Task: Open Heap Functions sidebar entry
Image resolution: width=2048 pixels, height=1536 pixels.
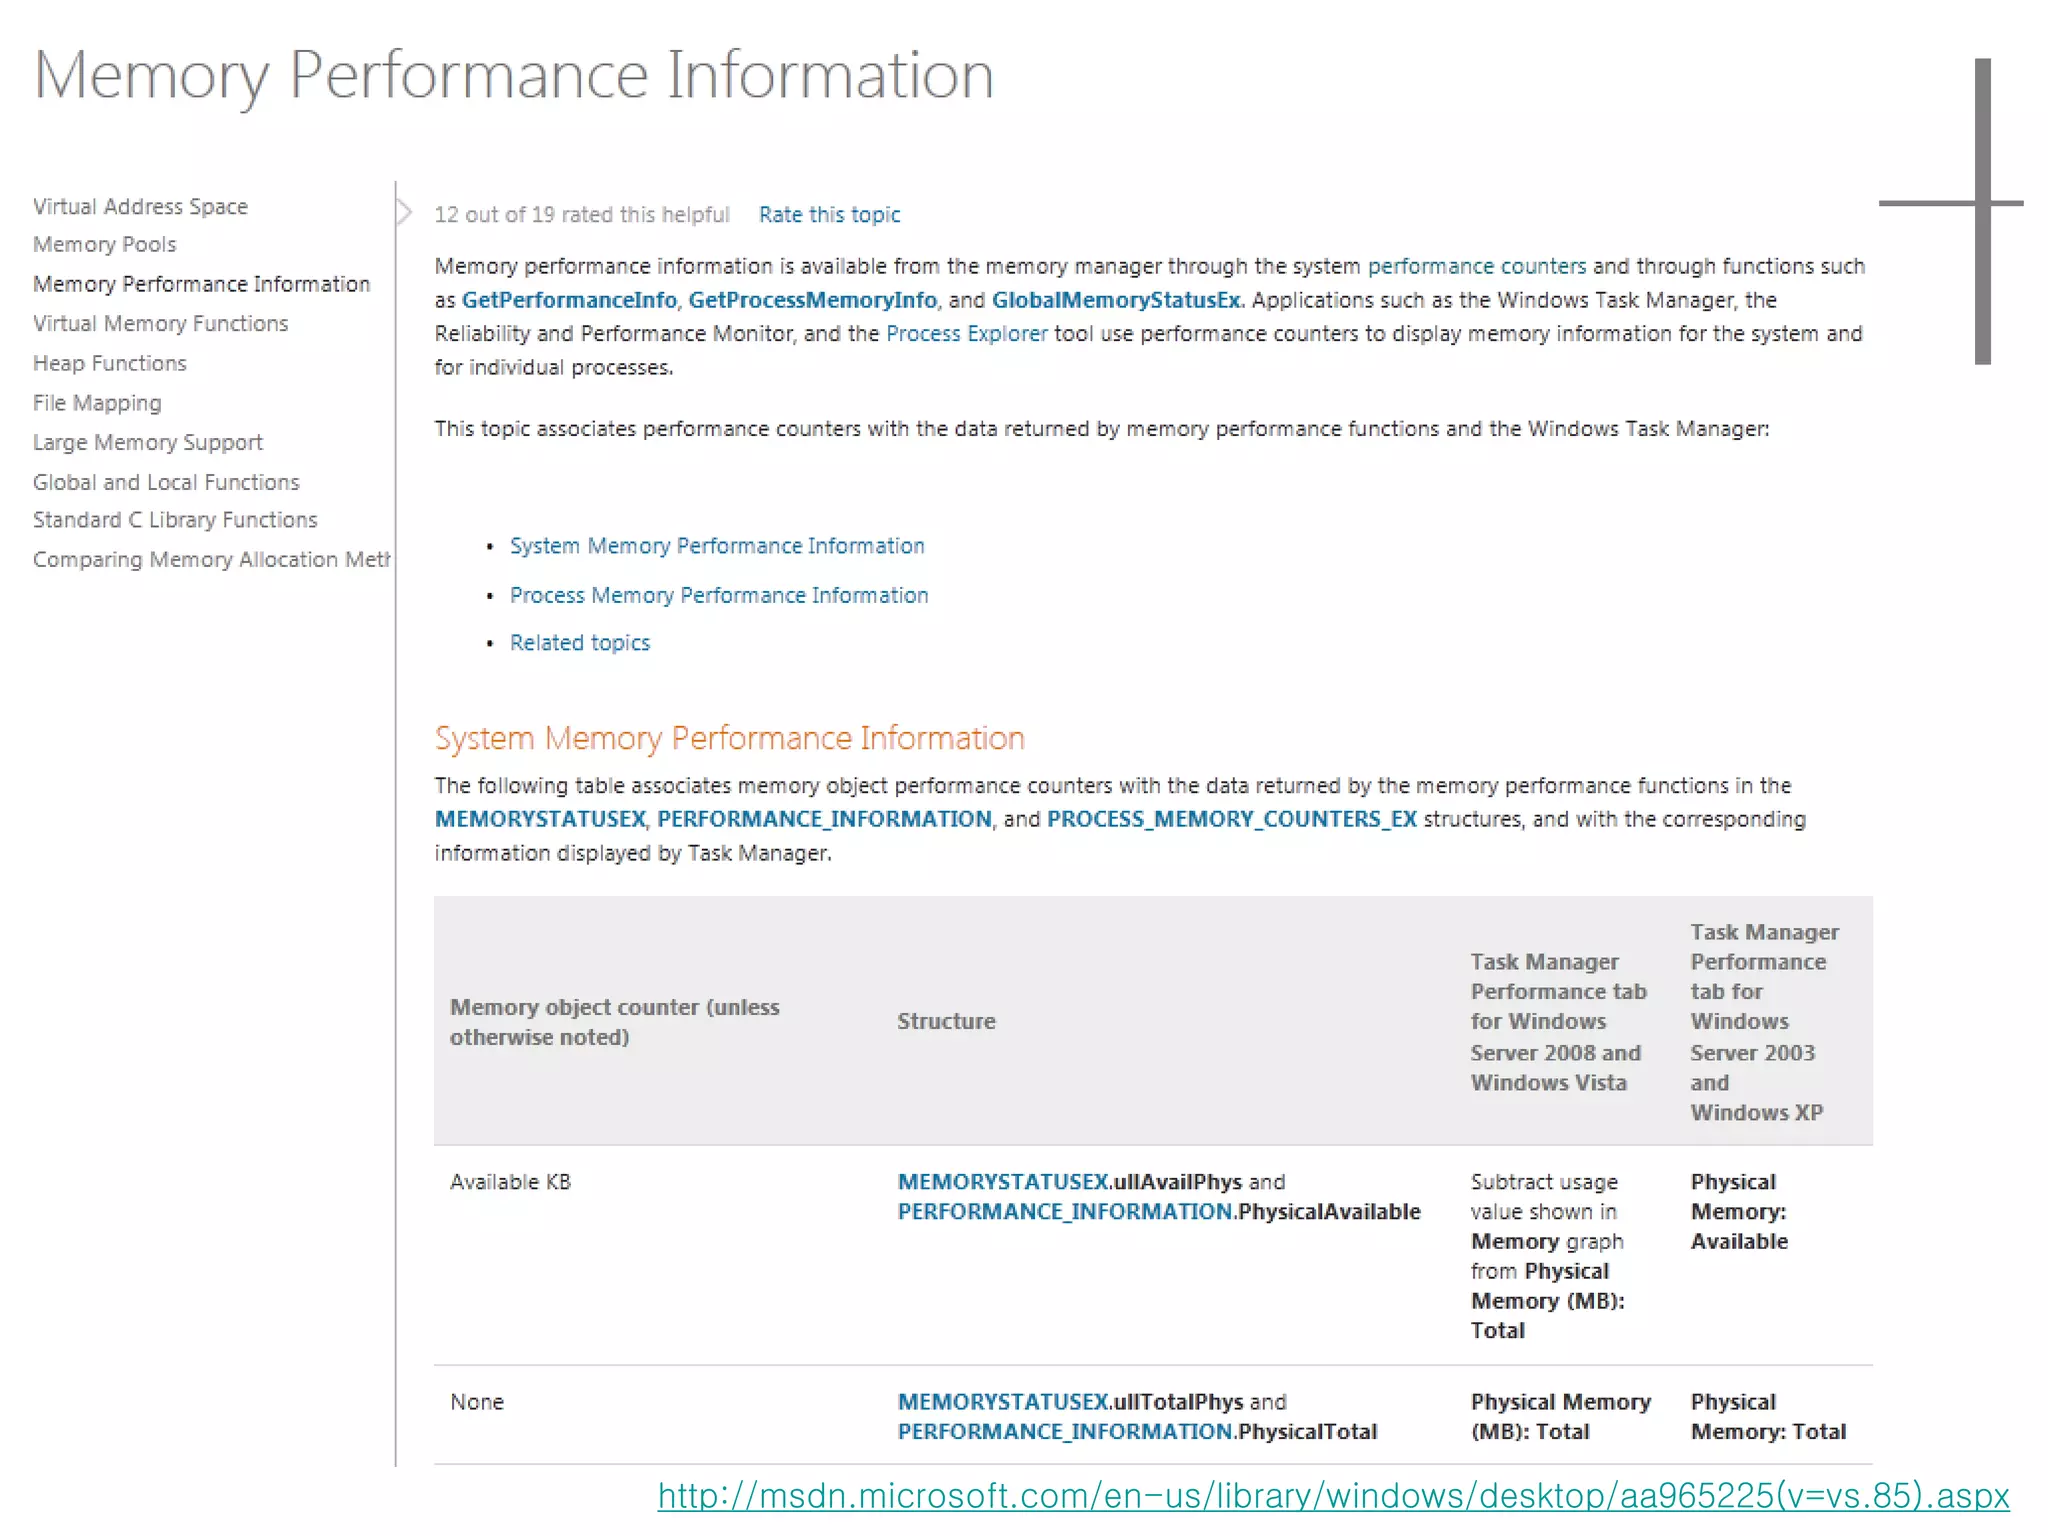Action: [x=109, y=363]
